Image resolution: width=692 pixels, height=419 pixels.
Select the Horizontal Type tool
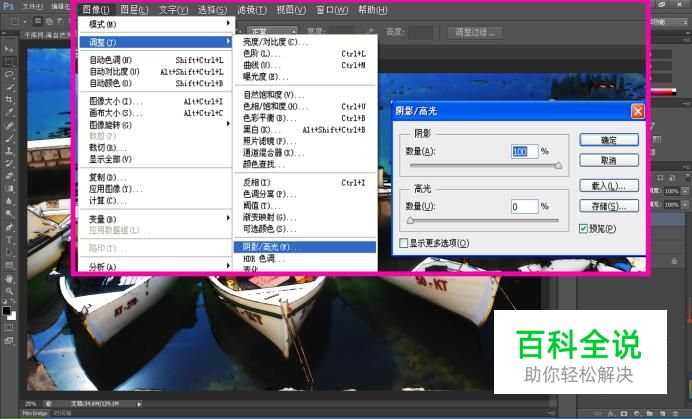[x=9, y=240]
